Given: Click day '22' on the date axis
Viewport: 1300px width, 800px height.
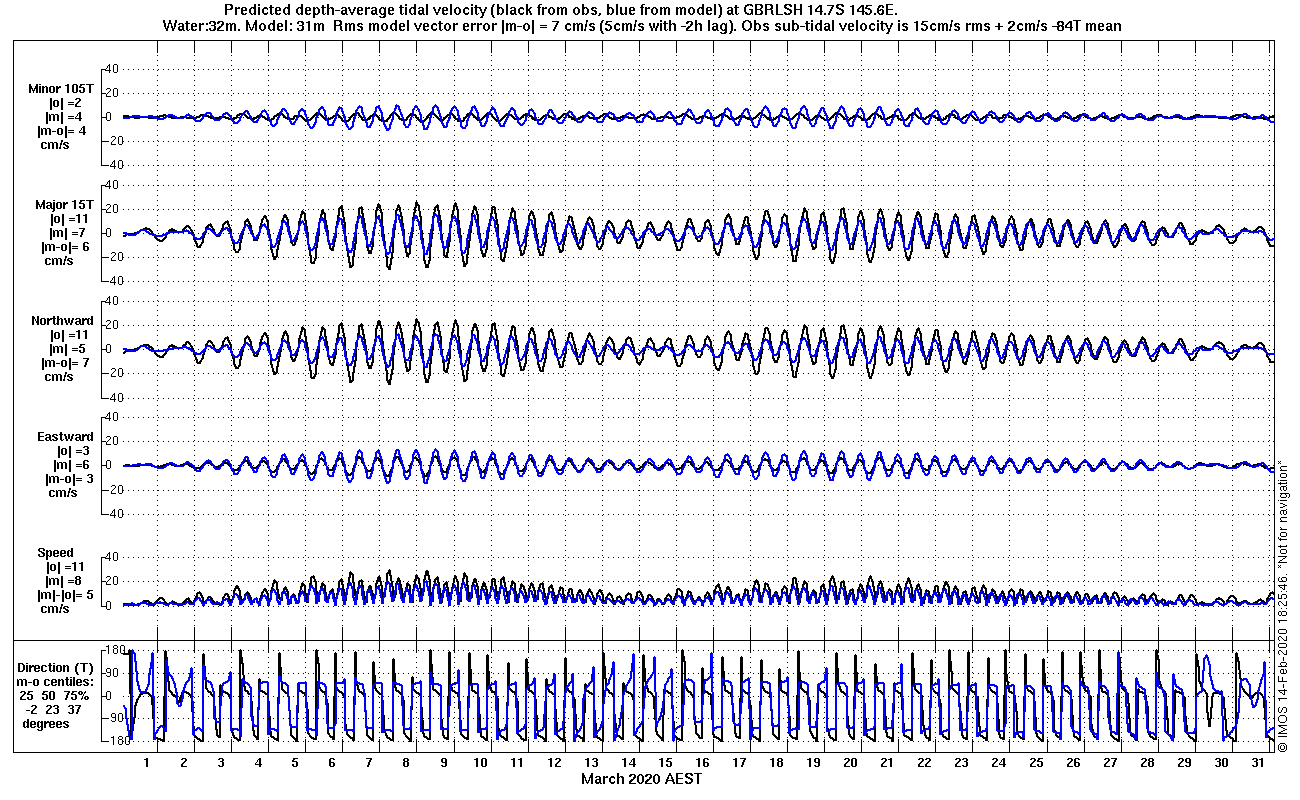Looking at the screenshot, I should 924,763.
